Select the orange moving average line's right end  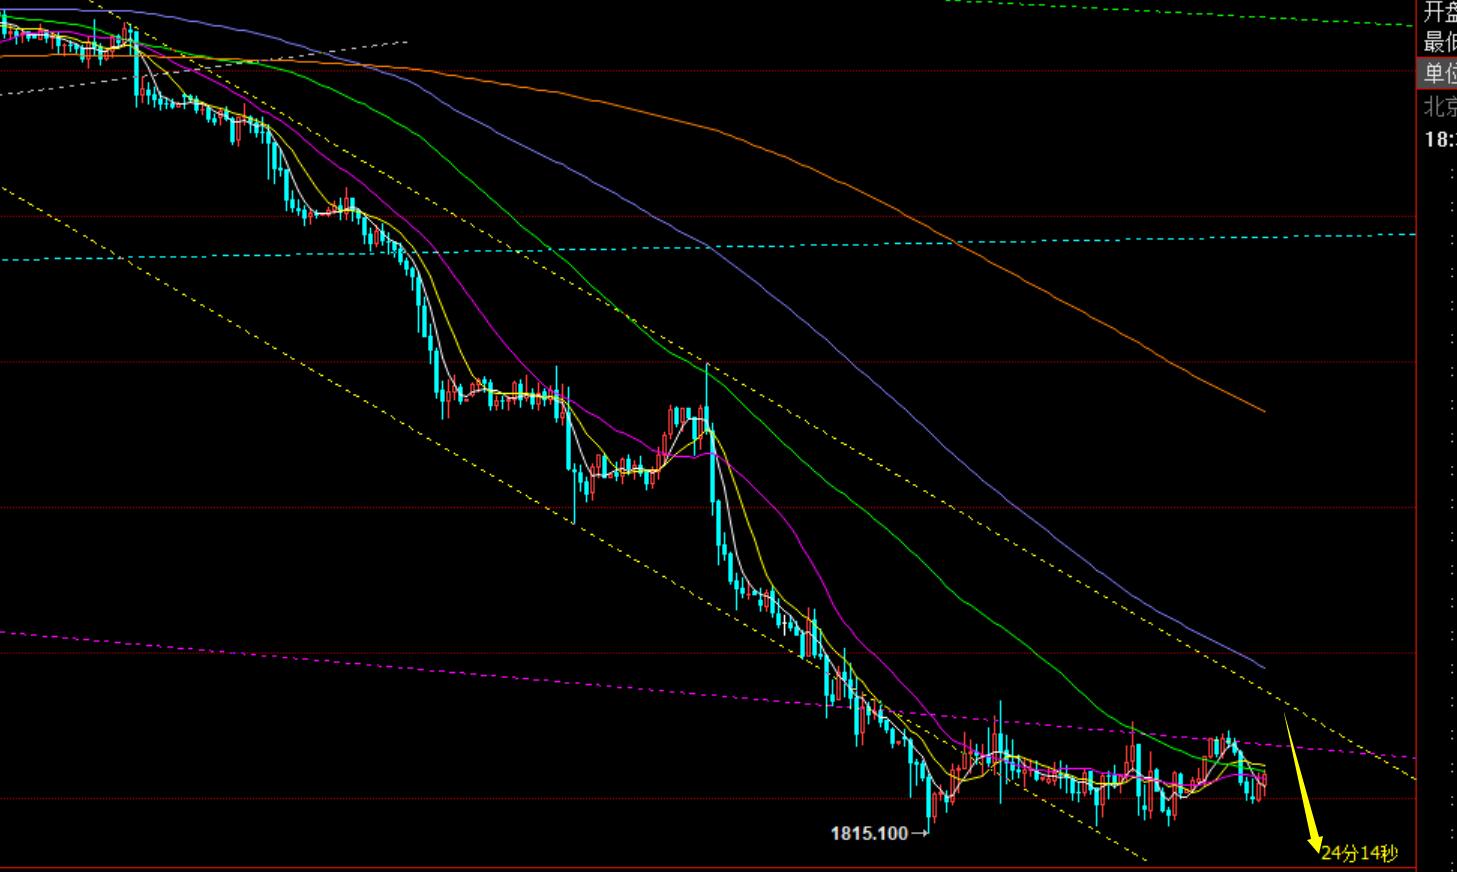pyautogui.click(x=1262, y=409)
